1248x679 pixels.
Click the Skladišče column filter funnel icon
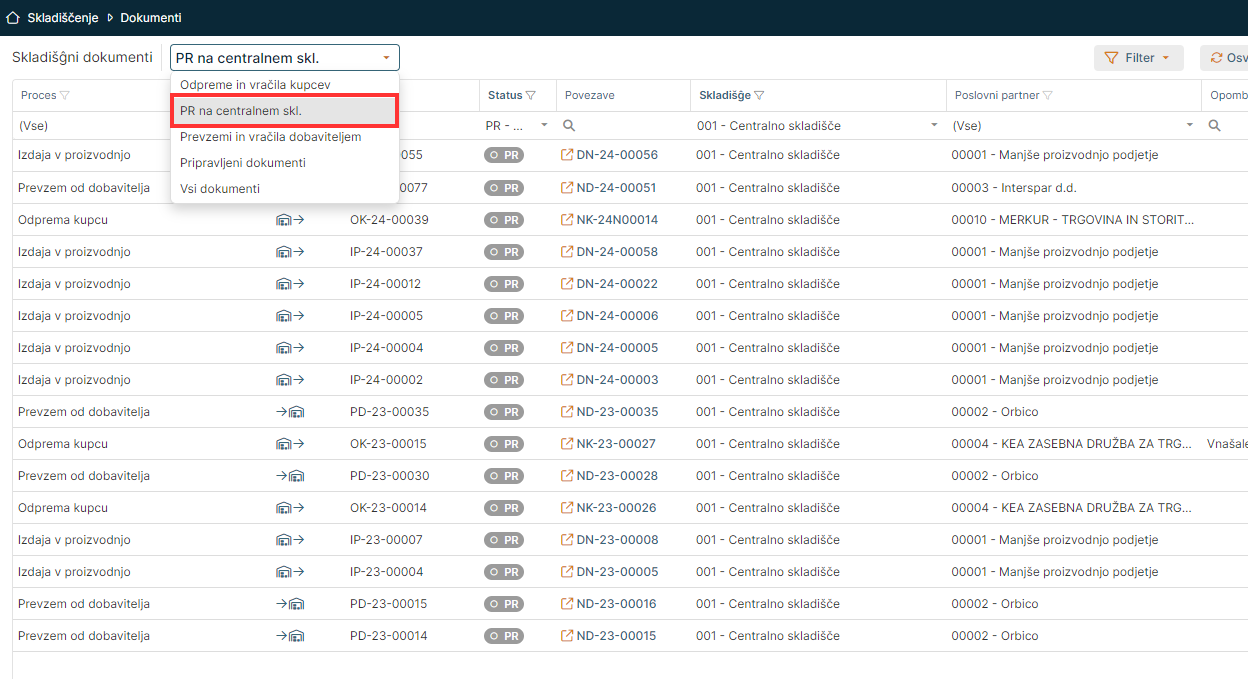coord(759,96)
